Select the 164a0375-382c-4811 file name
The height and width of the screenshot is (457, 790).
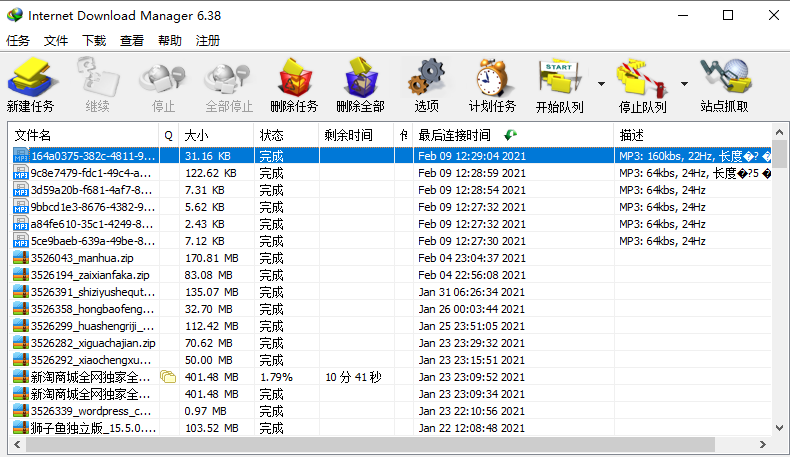tap(93, 156)
